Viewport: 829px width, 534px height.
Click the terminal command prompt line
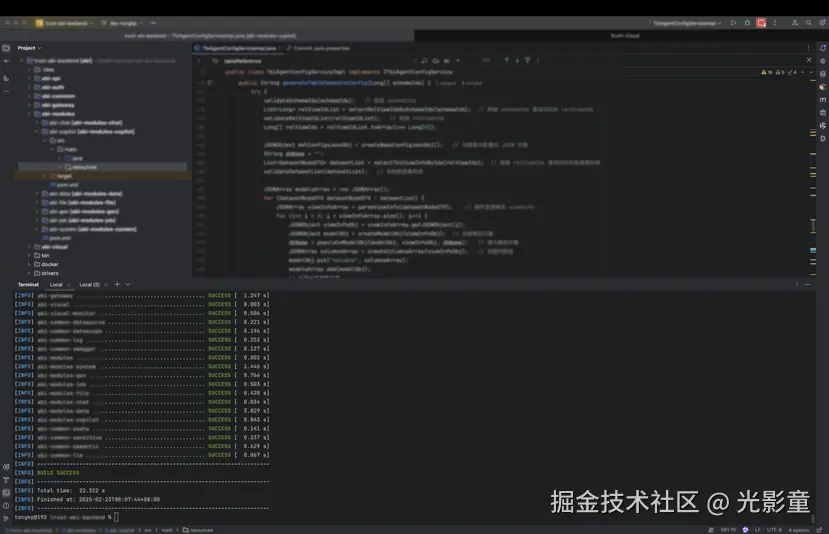(x=67, y=517)
